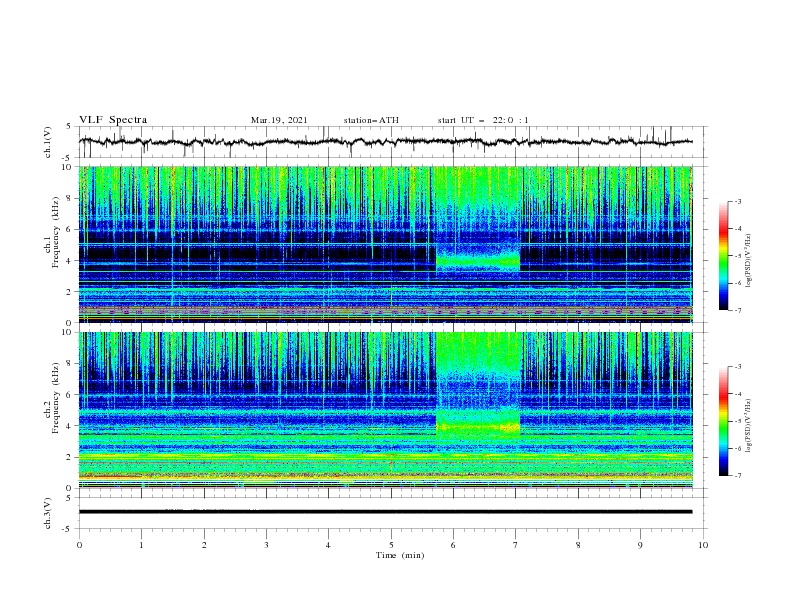The width and height of the screenshot is (792, 612).
Task: Click the 4 kHz emission band in ch.2 spectrogram
Action: (x=478, y=427)
